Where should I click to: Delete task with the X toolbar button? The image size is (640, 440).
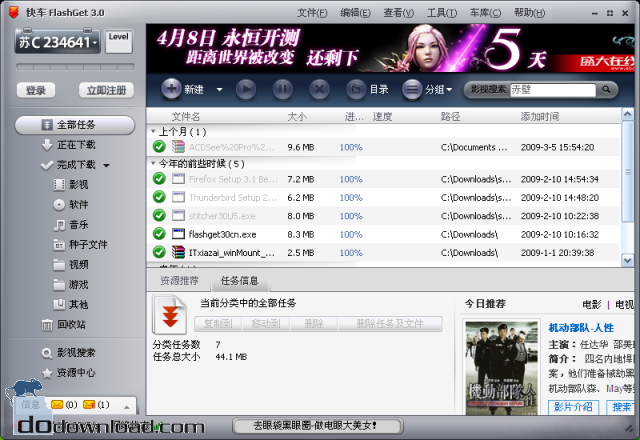click(319, 89)
